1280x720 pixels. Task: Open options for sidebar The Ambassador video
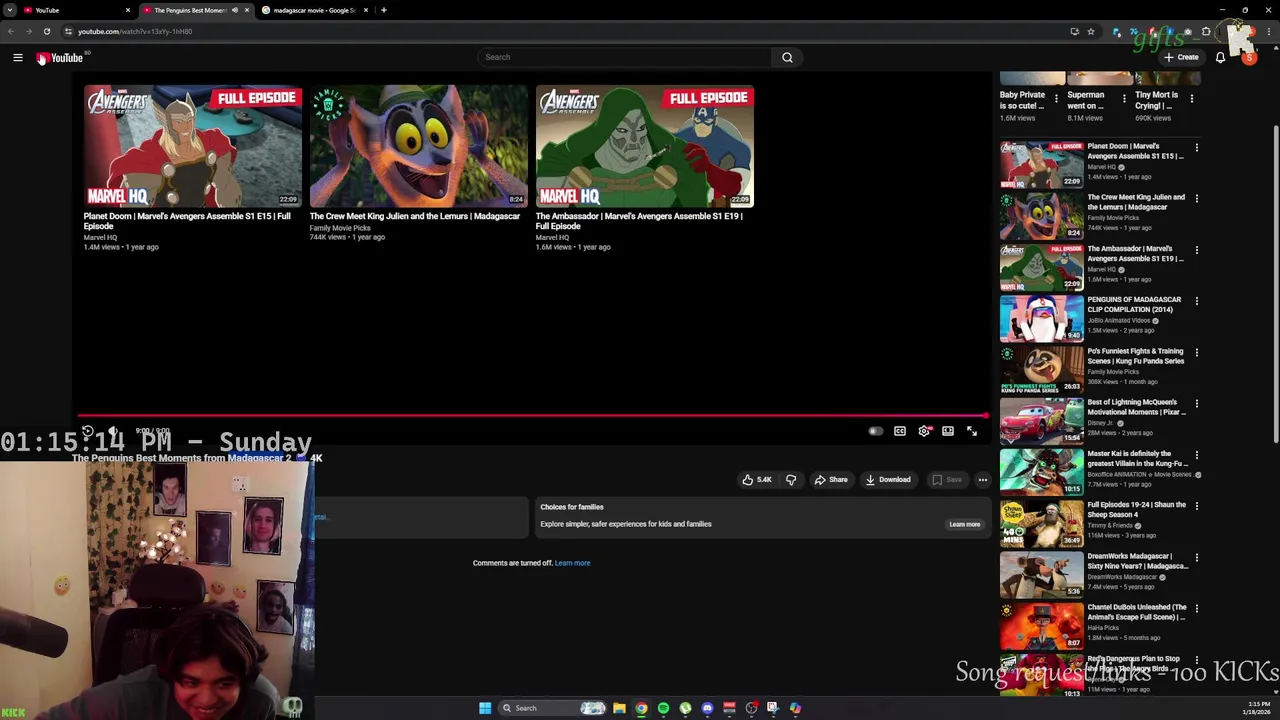pyautogui.click(x=1196, y=249)
